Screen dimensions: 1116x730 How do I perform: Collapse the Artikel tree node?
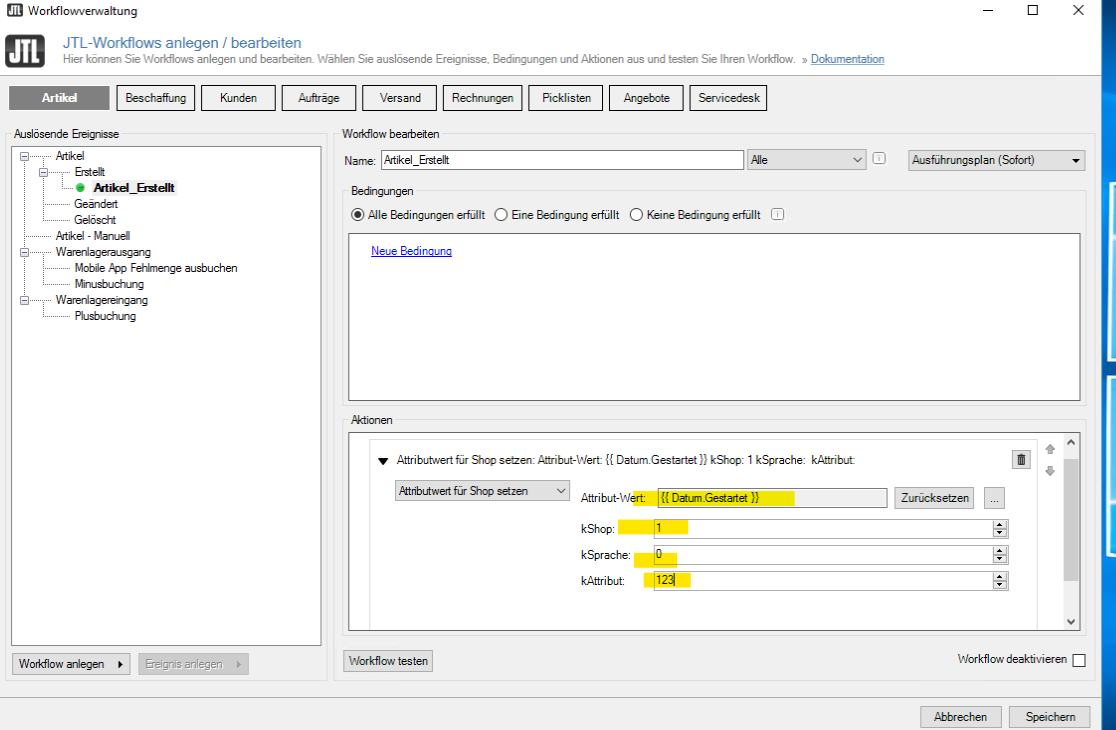point(24,156)
